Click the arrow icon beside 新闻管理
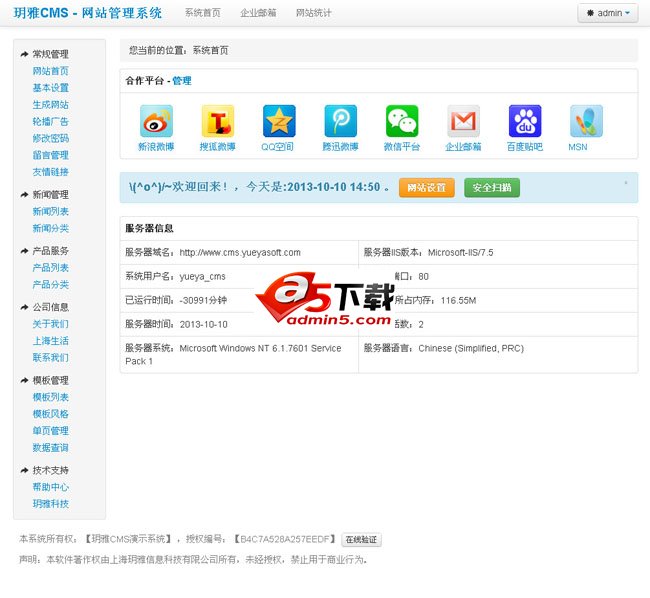 pyautogui.click(x=24, y=195)
